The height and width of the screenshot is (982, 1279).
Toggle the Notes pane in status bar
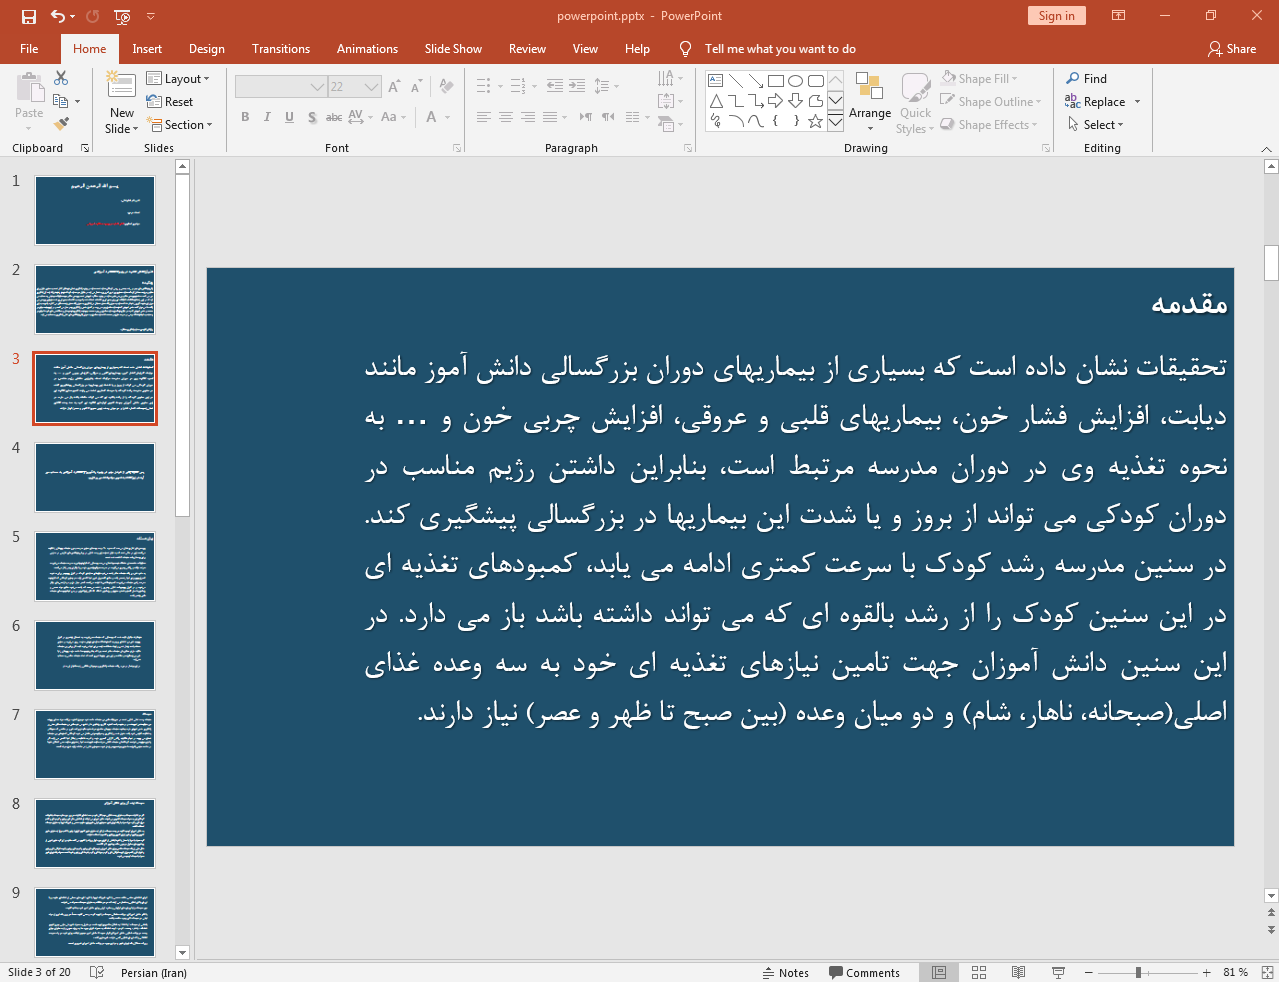(786, 972)
